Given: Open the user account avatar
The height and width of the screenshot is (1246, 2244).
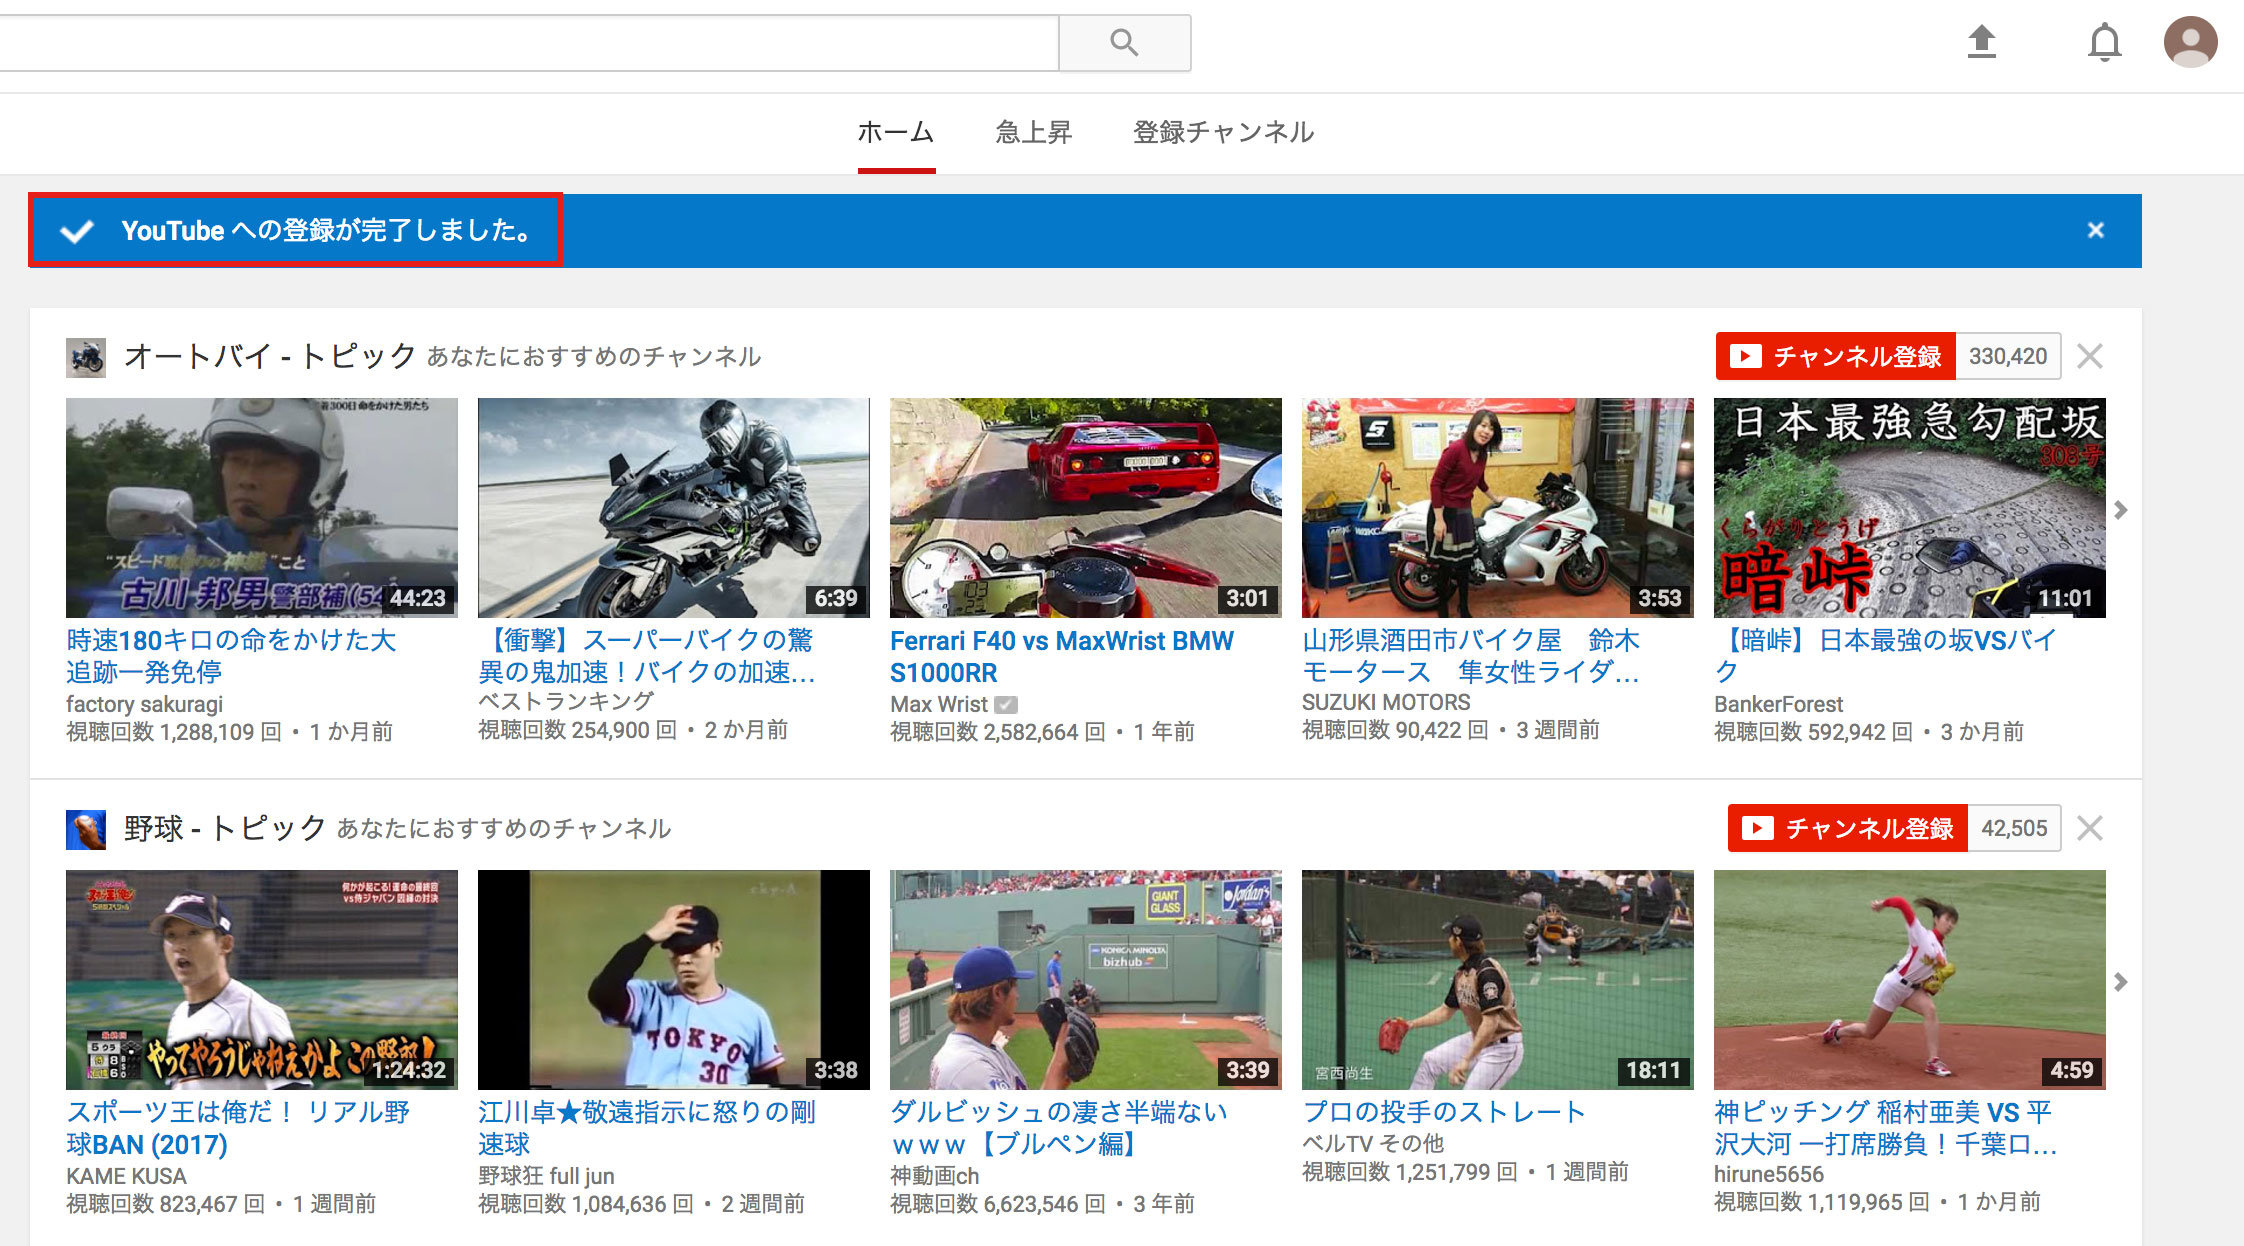Looking at the screenshot, I should tap(2190, 42).
